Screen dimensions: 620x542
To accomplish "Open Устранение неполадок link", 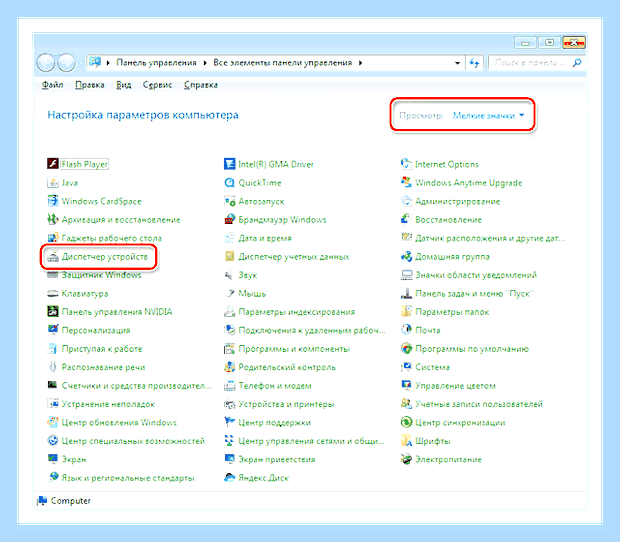I will [x=108, y=404].
